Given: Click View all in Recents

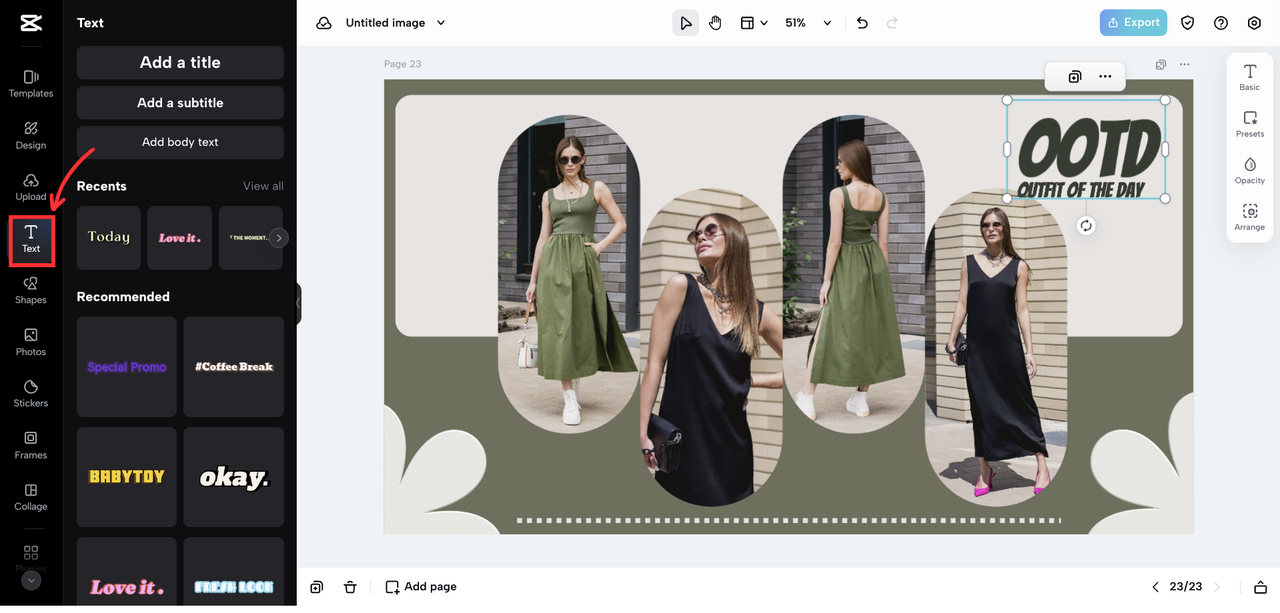Looking at the screenshot, I should tap(263, 186).
